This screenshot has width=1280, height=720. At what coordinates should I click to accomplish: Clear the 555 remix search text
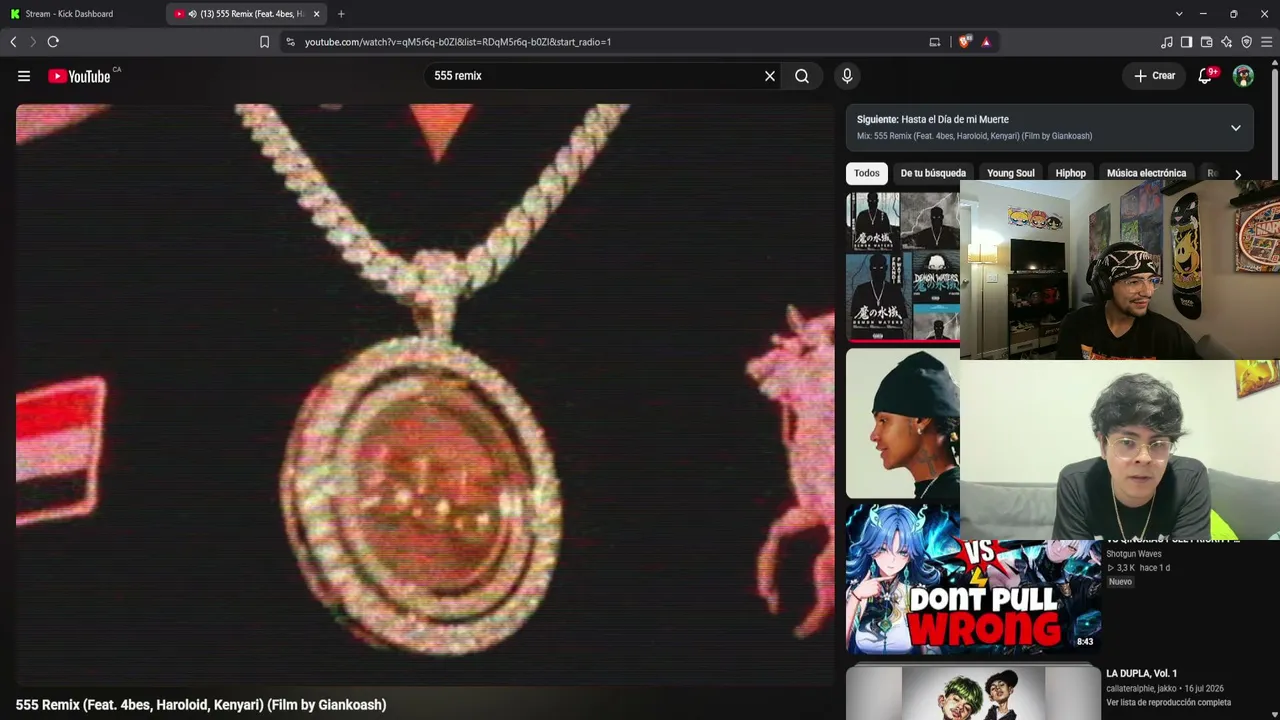770,76
